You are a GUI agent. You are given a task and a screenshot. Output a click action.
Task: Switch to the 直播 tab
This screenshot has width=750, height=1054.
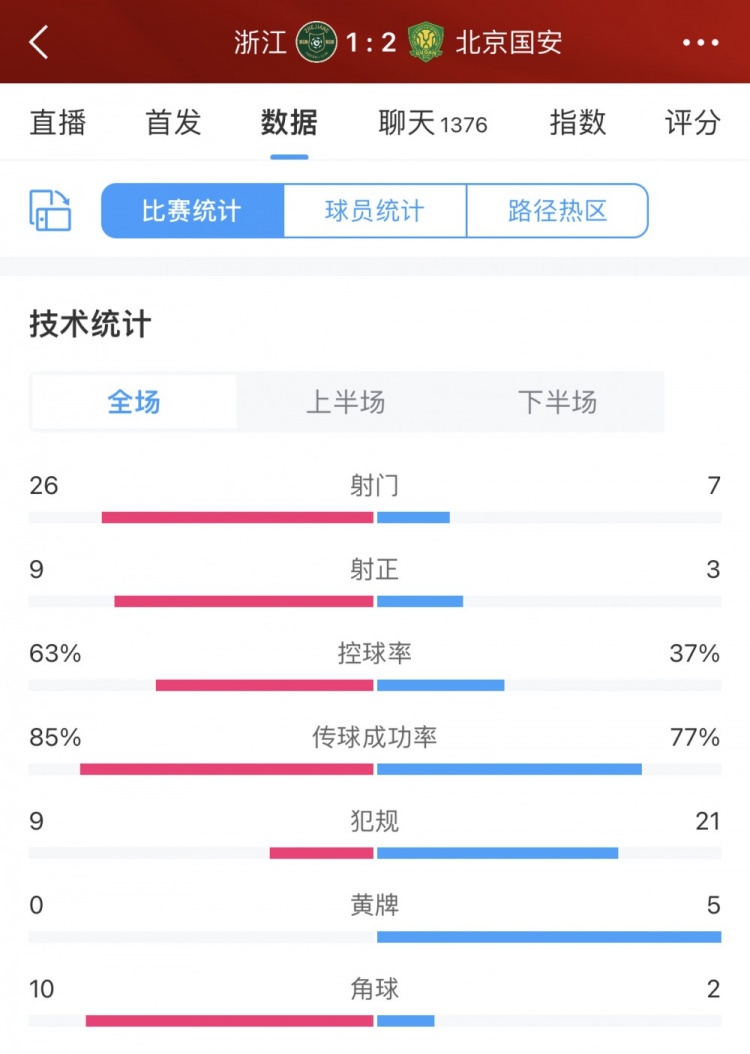(x=58, y=123)
